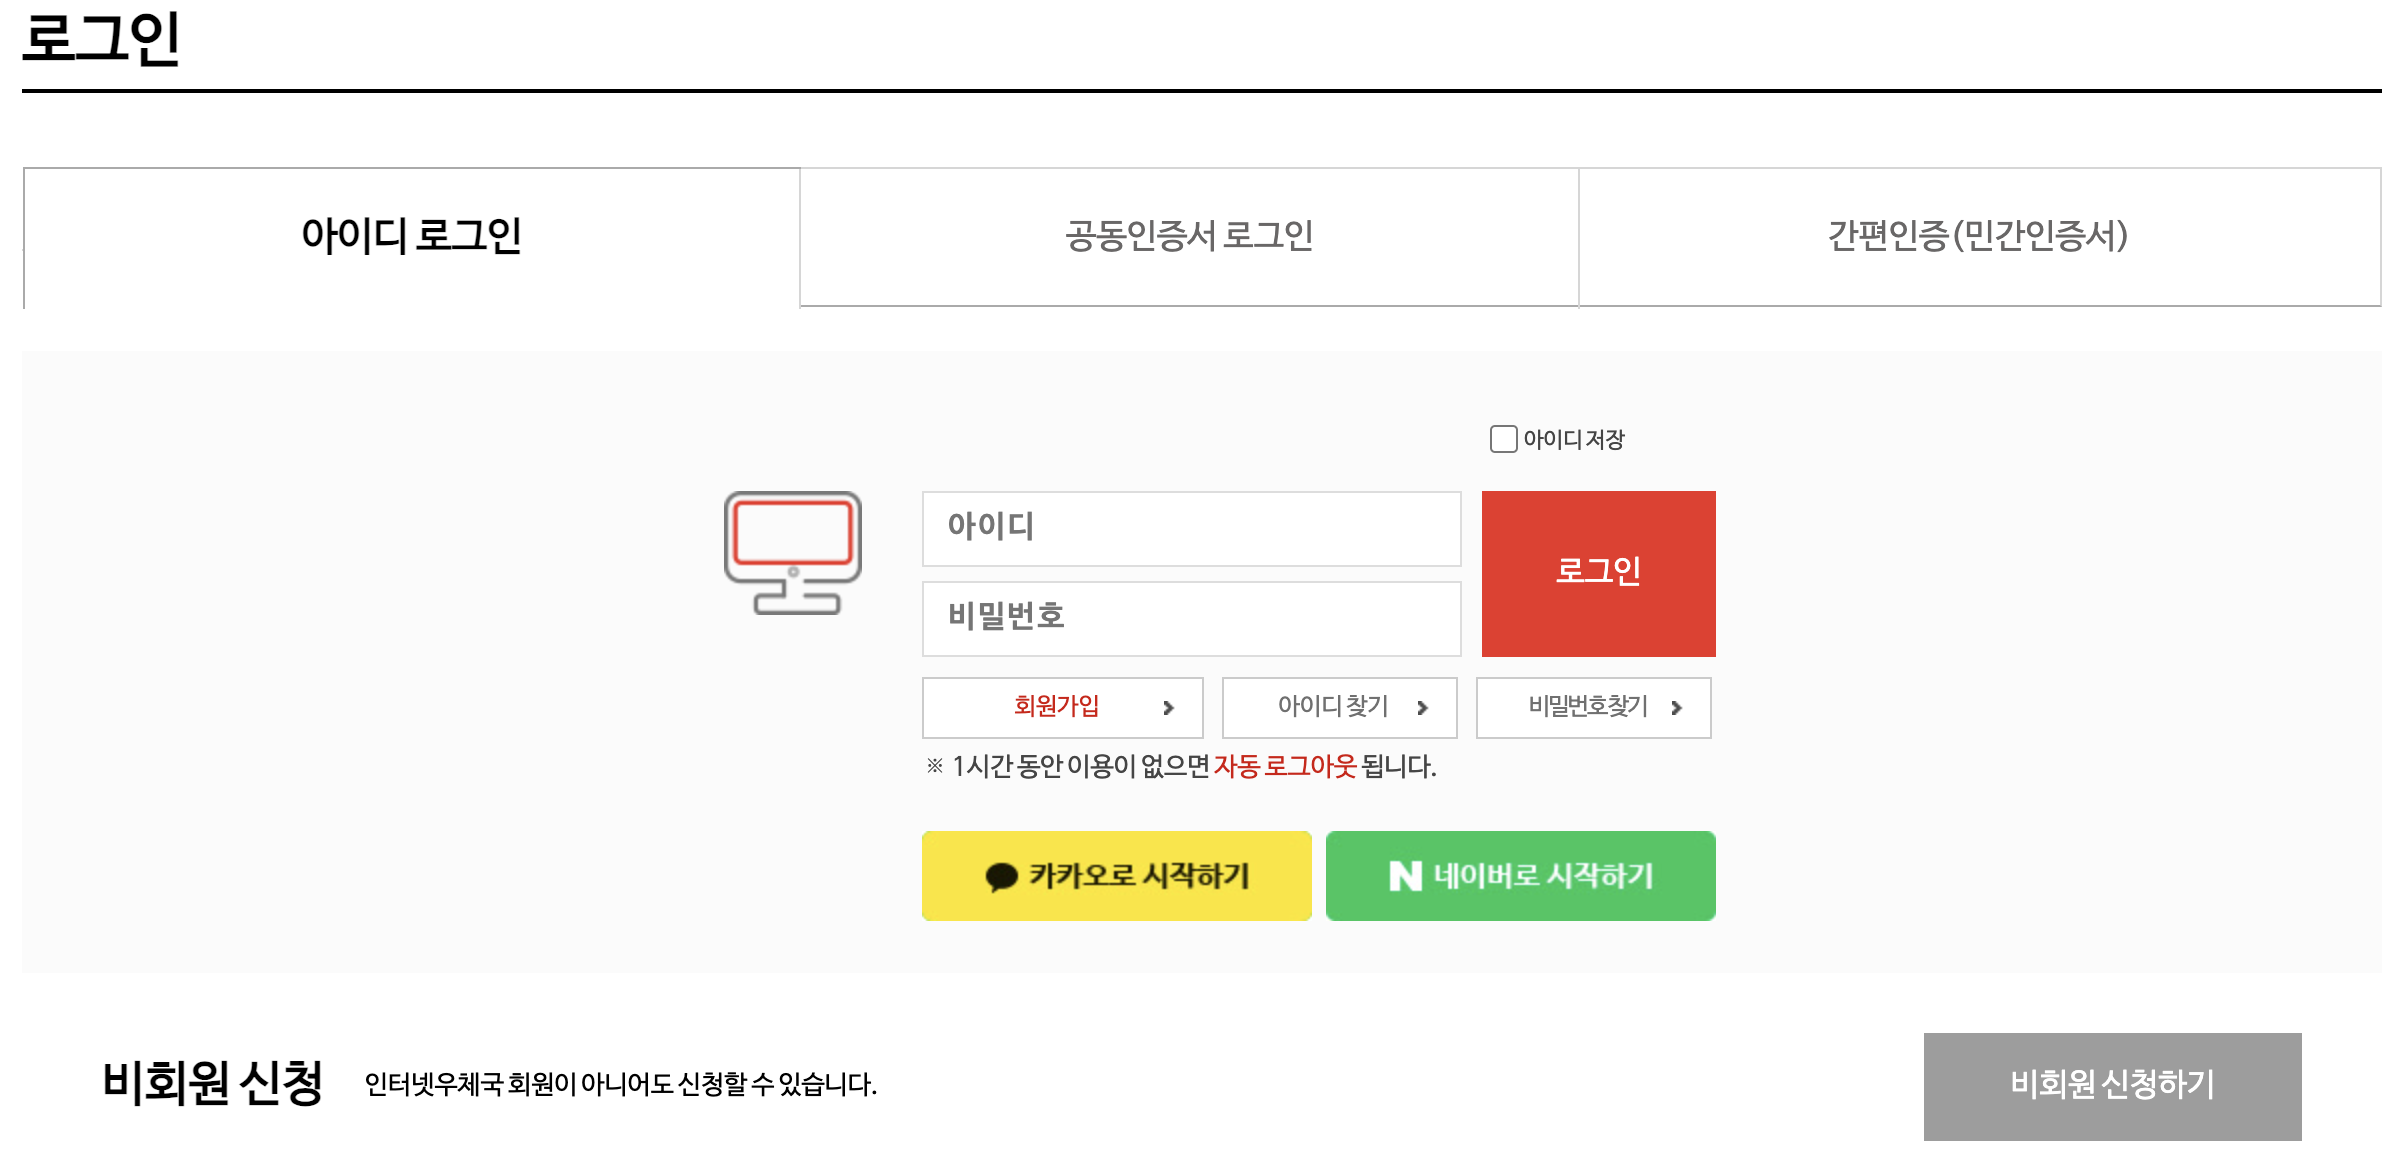Click the 비밀번호 input field
This screenshot has height=1152, width=2402.
tap(1190, 618)
